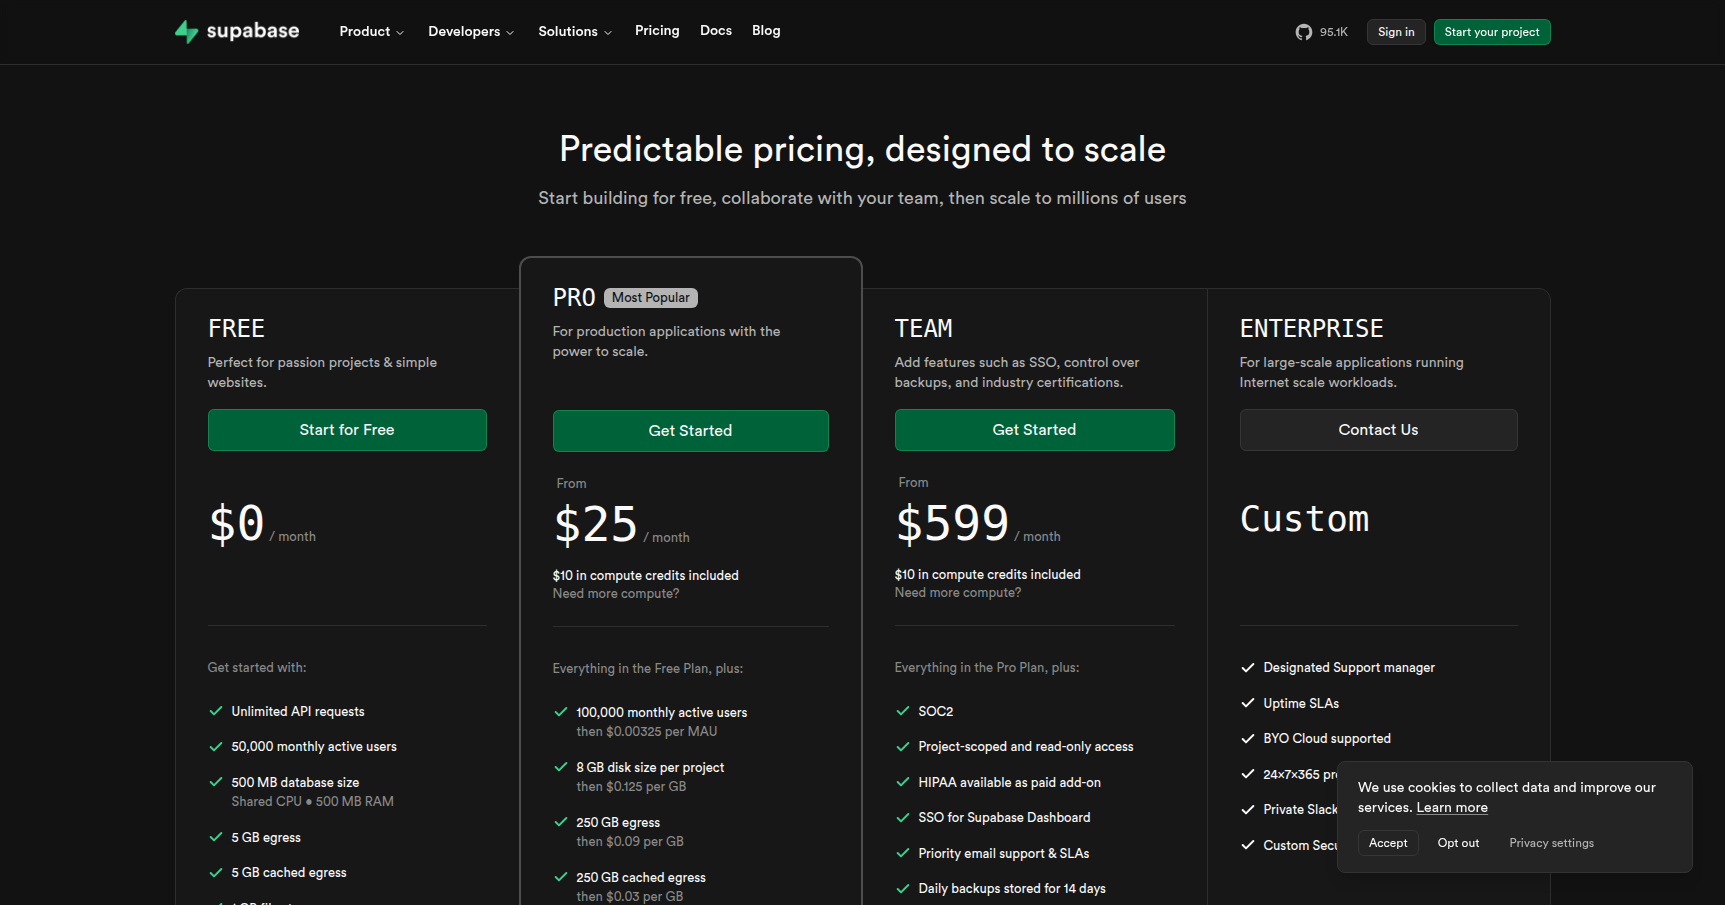Accept the cookies in the banner
This screenshot has width=1725, height=905.
[x=1387, y=843]
